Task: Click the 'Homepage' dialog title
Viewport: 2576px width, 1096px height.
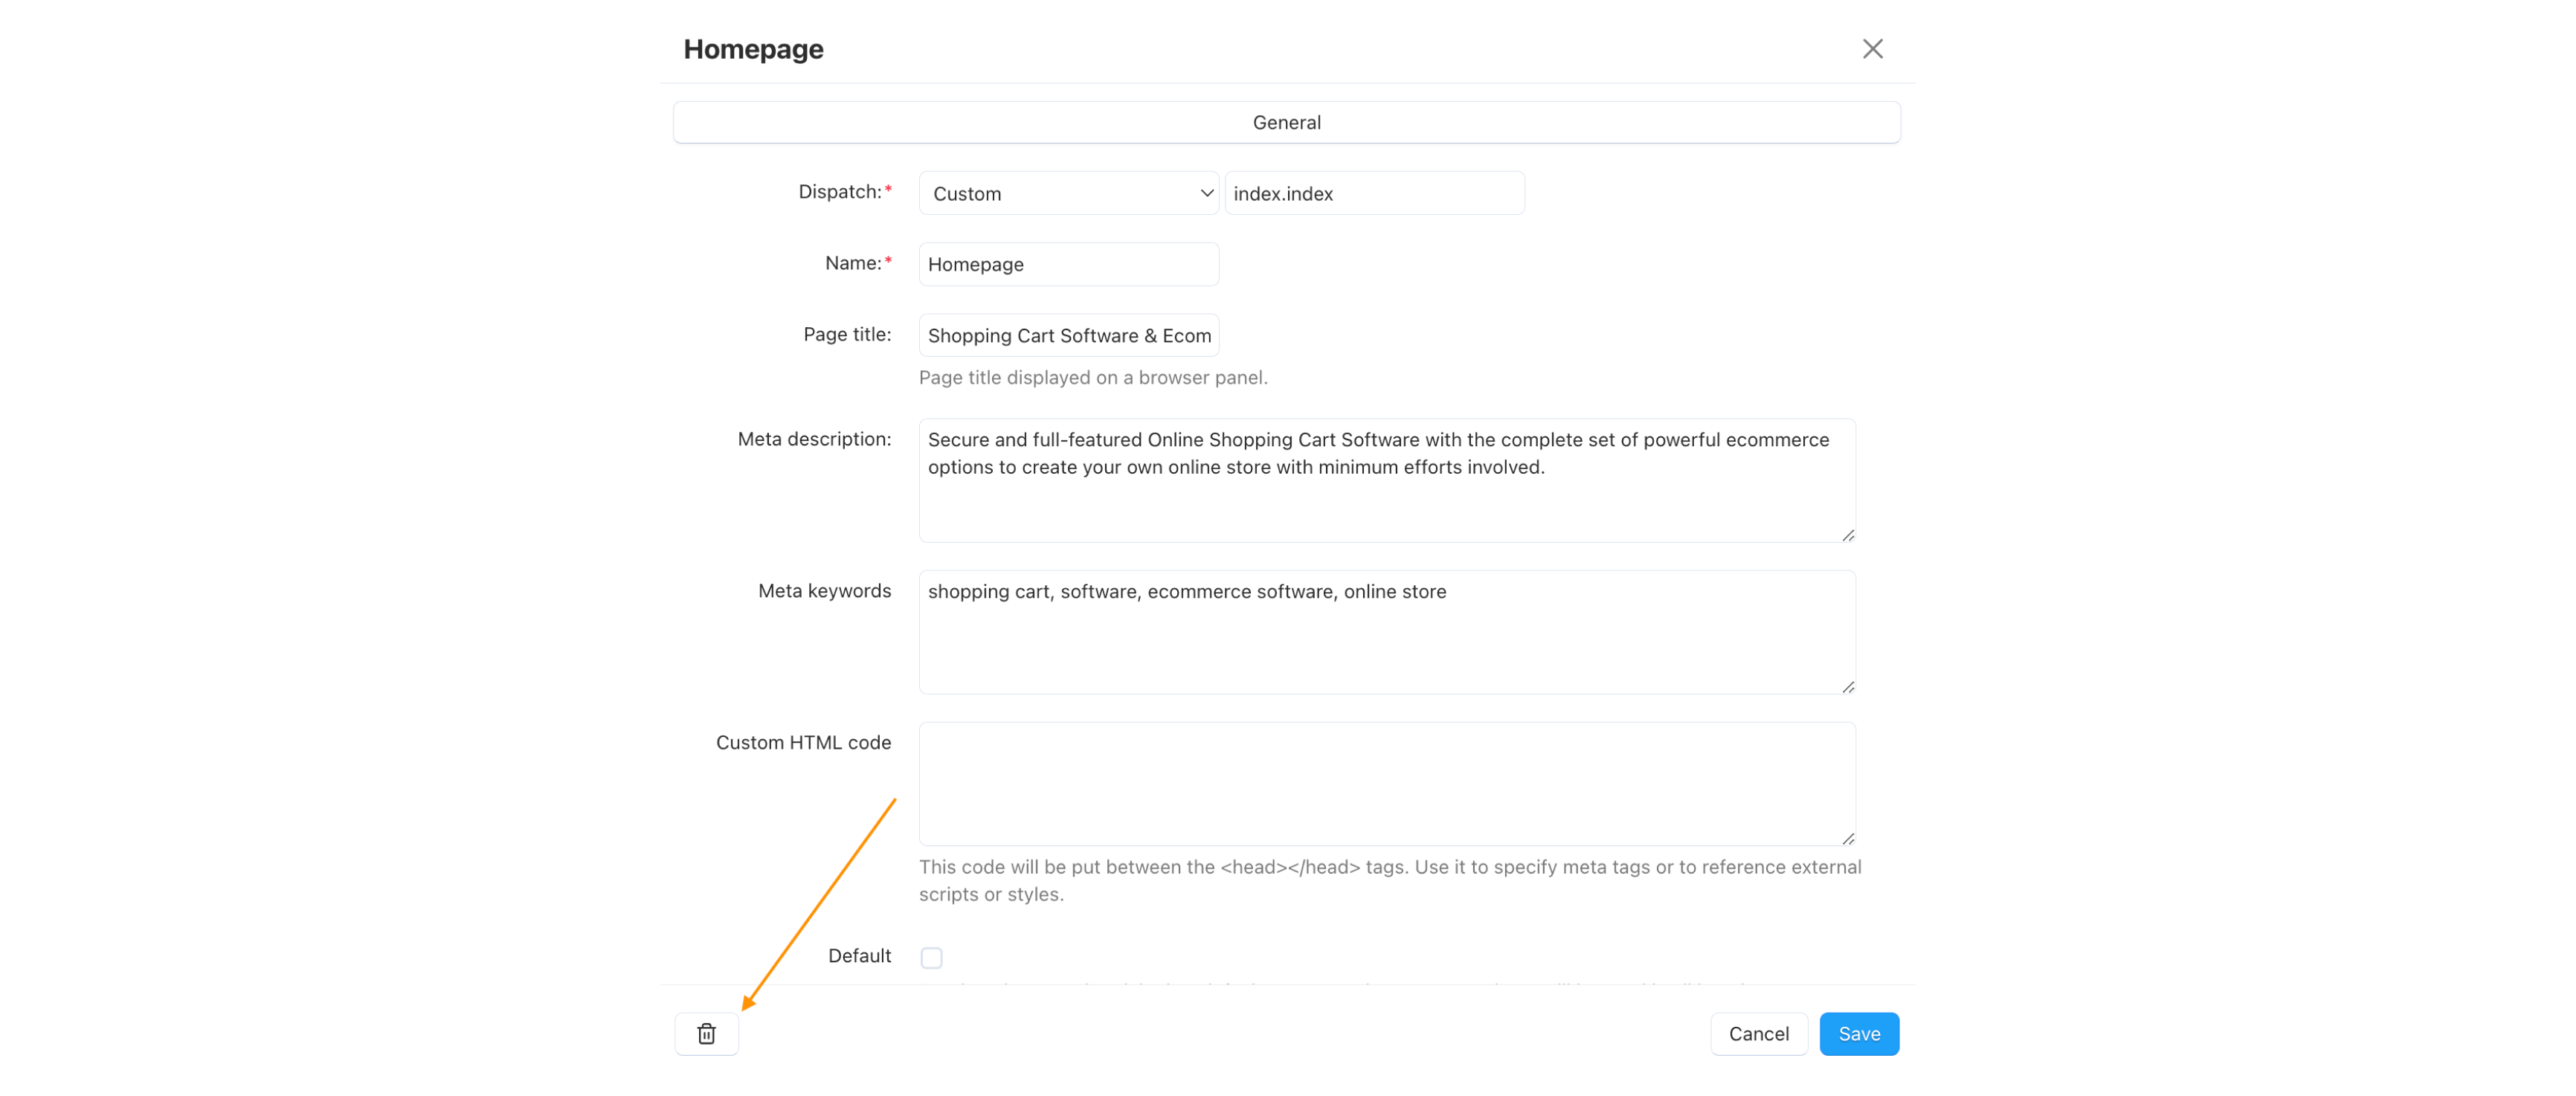Action: click(x=753, y=49)
